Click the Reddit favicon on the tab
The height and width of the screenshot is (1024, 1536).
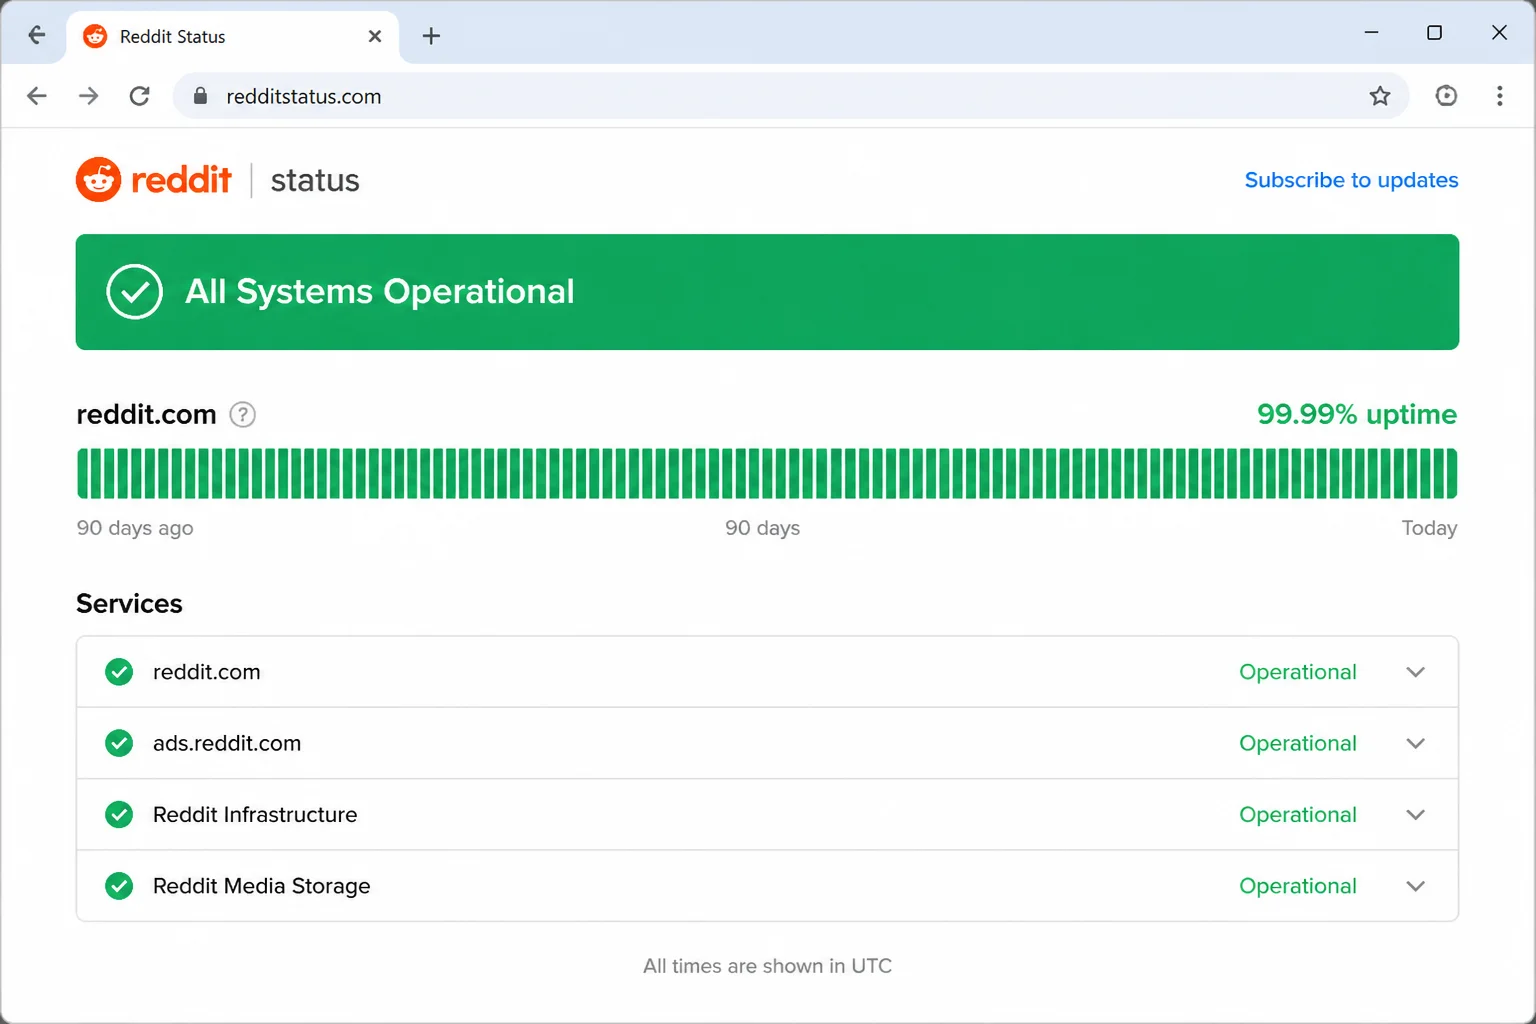tap(95, 36)
